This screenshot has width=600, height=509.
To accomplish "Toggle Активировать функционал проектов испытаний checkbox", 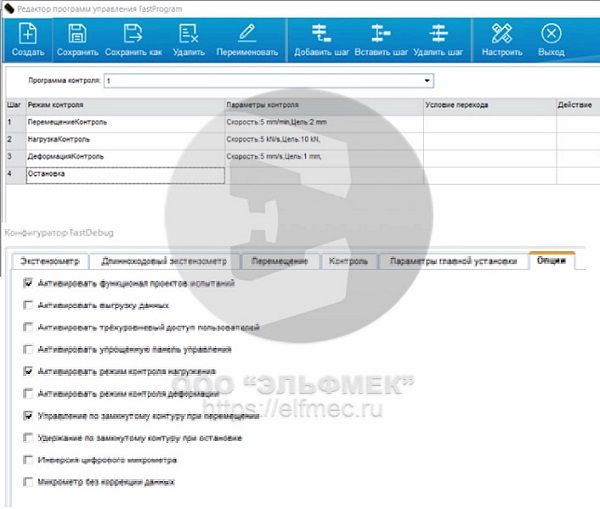I will coord(28,283).
